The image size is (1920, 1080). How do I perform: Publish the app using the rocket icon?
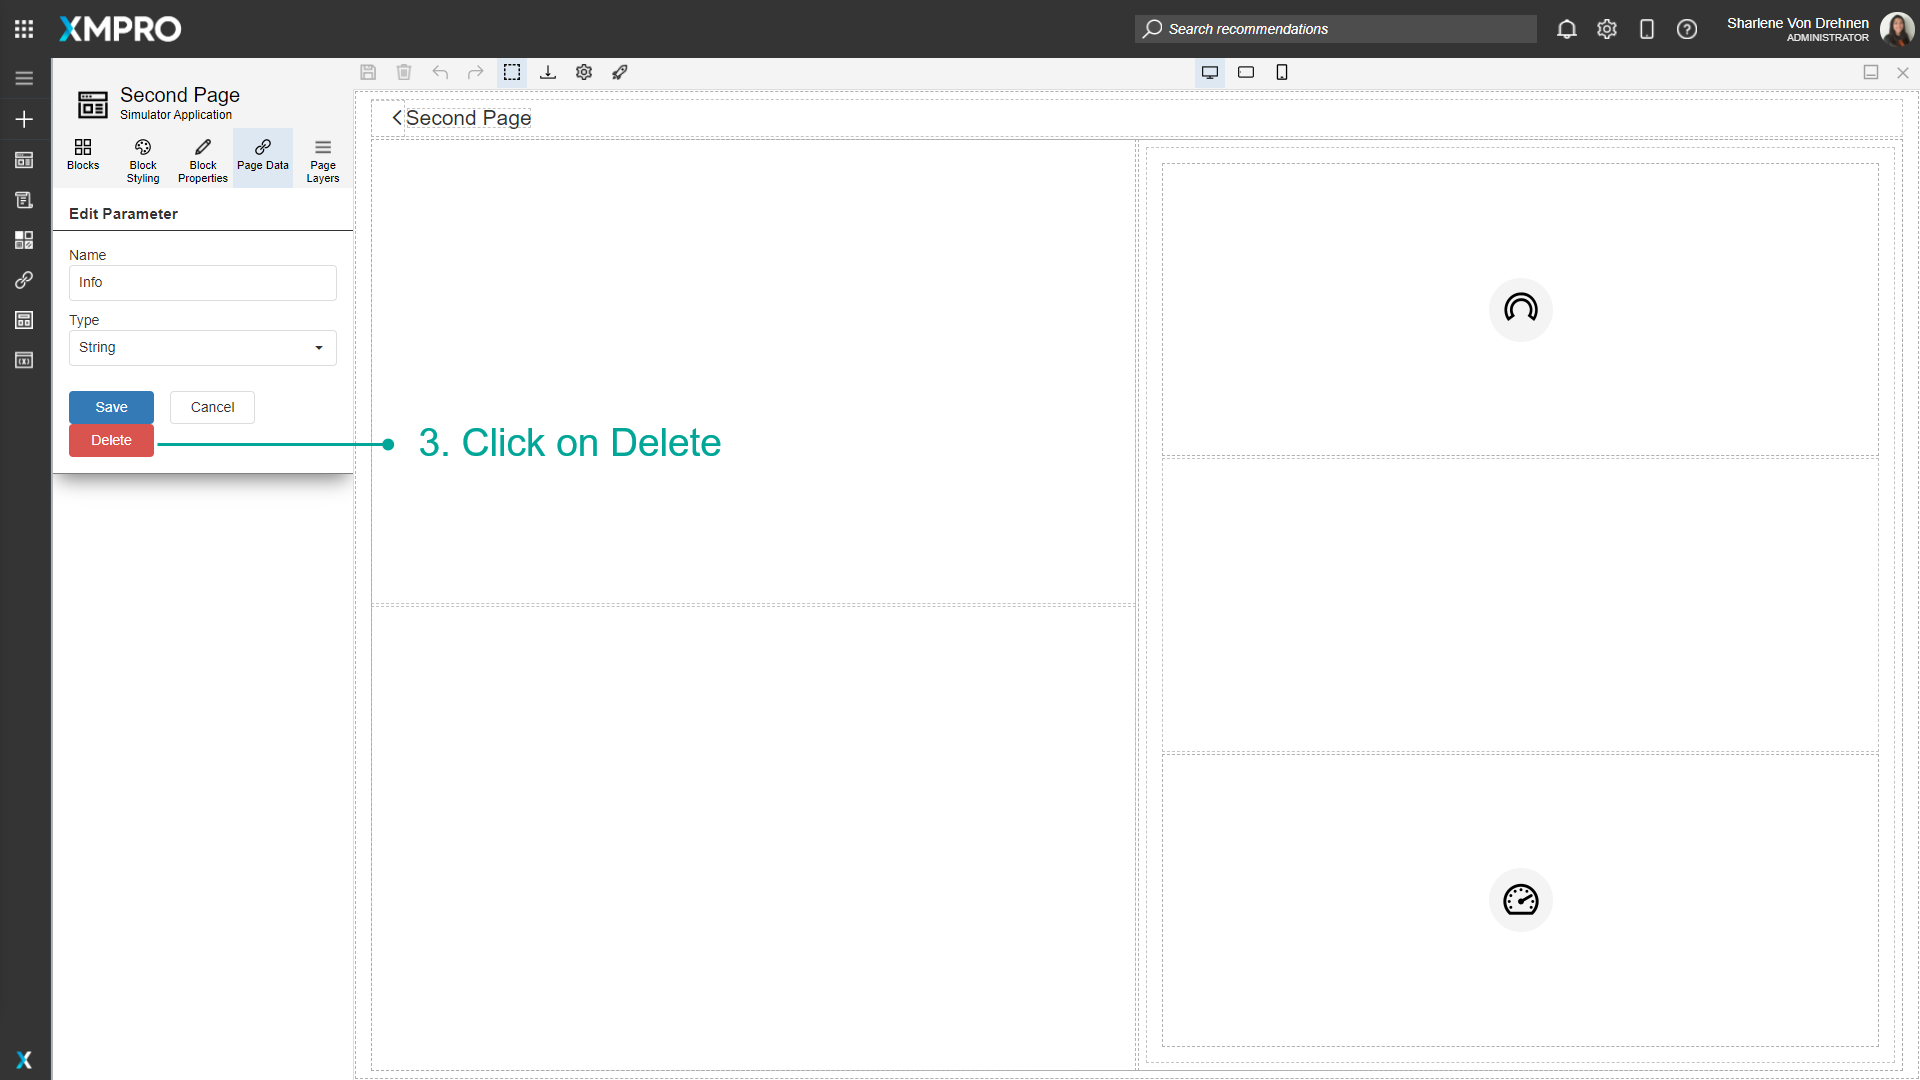pyautogui.click(x=620, y=72)
